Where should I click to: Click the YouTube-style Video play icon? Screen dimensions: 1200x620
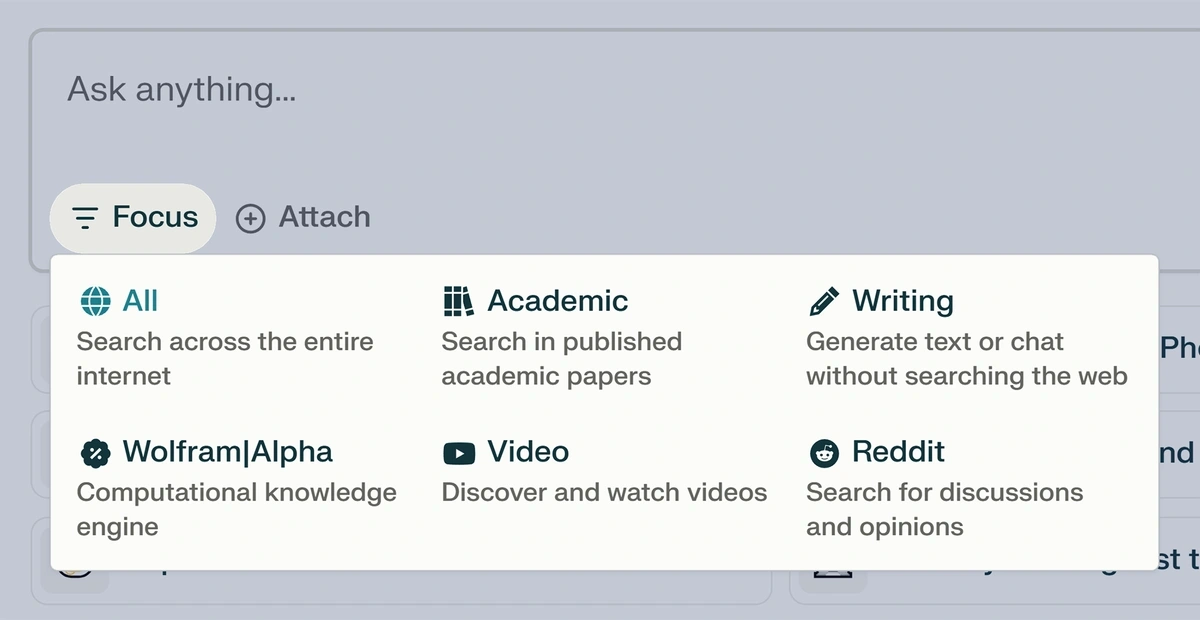459,453
